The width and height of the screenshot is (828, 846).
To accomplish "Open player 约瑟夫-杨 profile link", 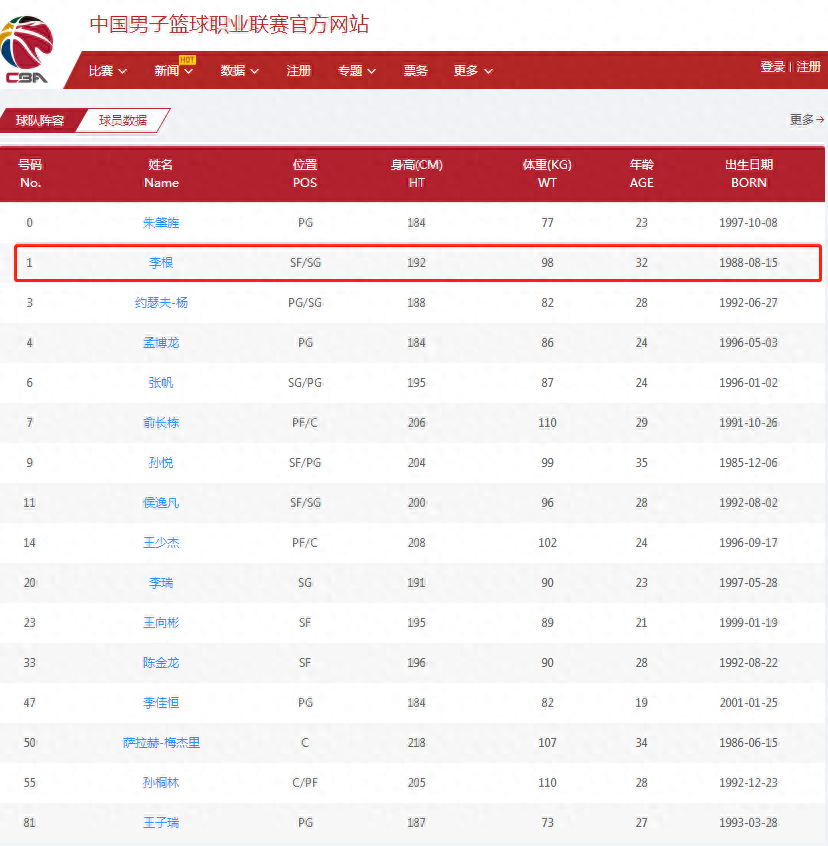I will pyautogui.click(x=161, y=303).
